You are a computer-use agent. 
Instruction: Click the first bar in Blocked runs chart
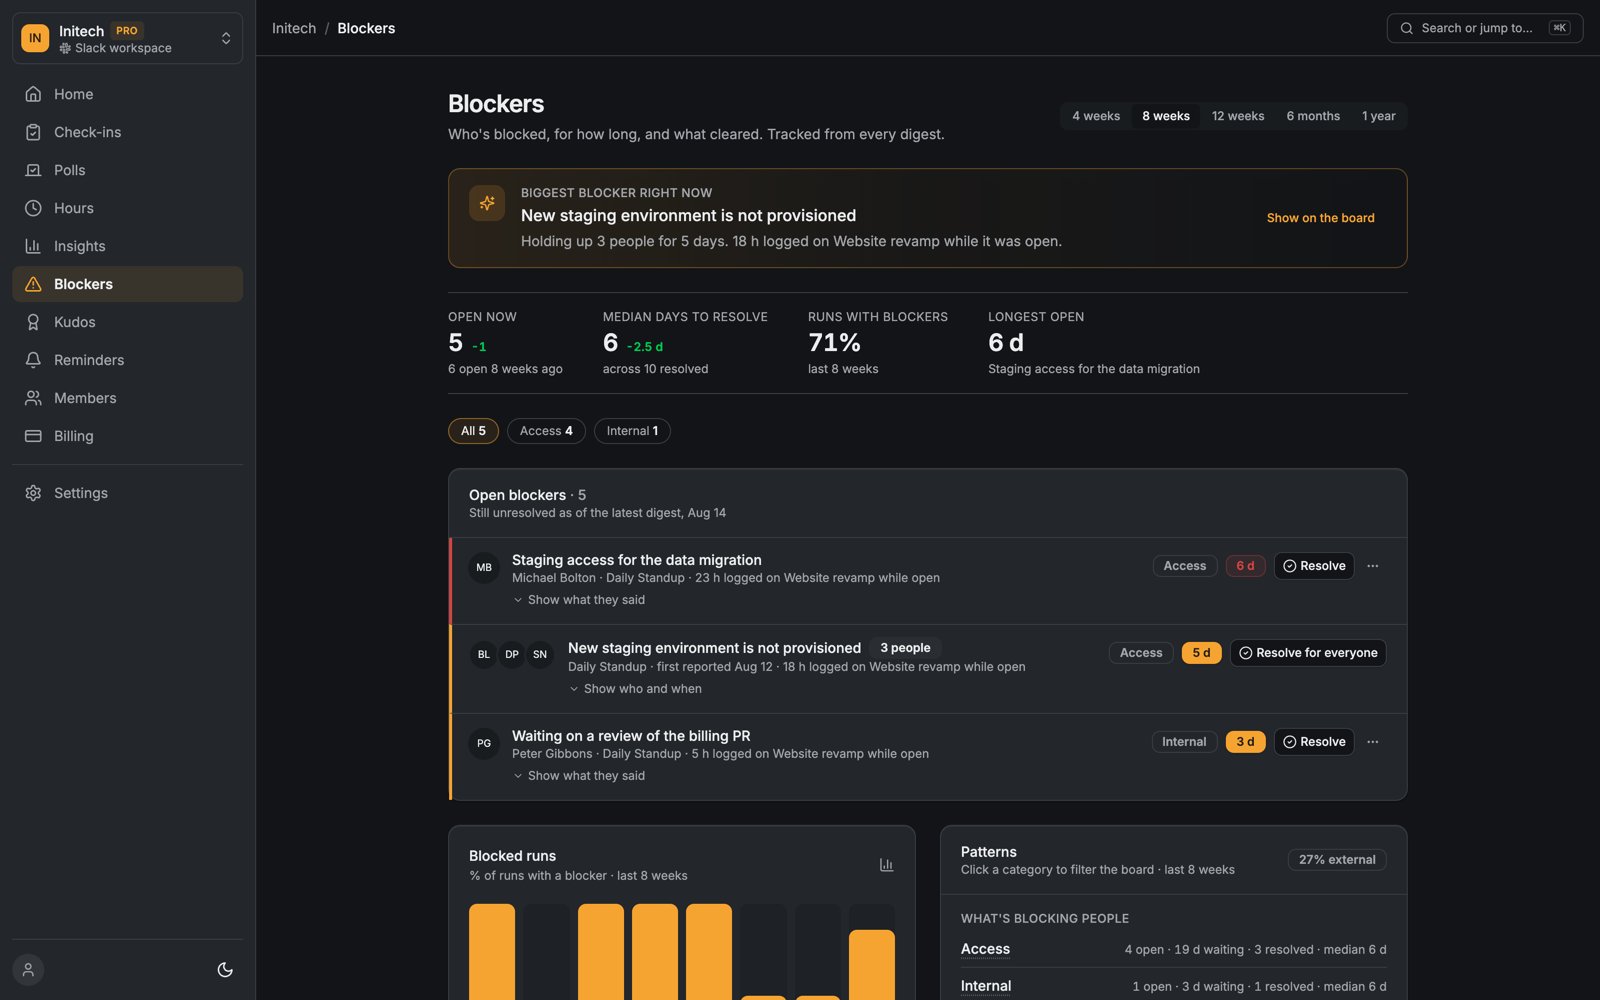pyautogui.click(x=492, y=952)
